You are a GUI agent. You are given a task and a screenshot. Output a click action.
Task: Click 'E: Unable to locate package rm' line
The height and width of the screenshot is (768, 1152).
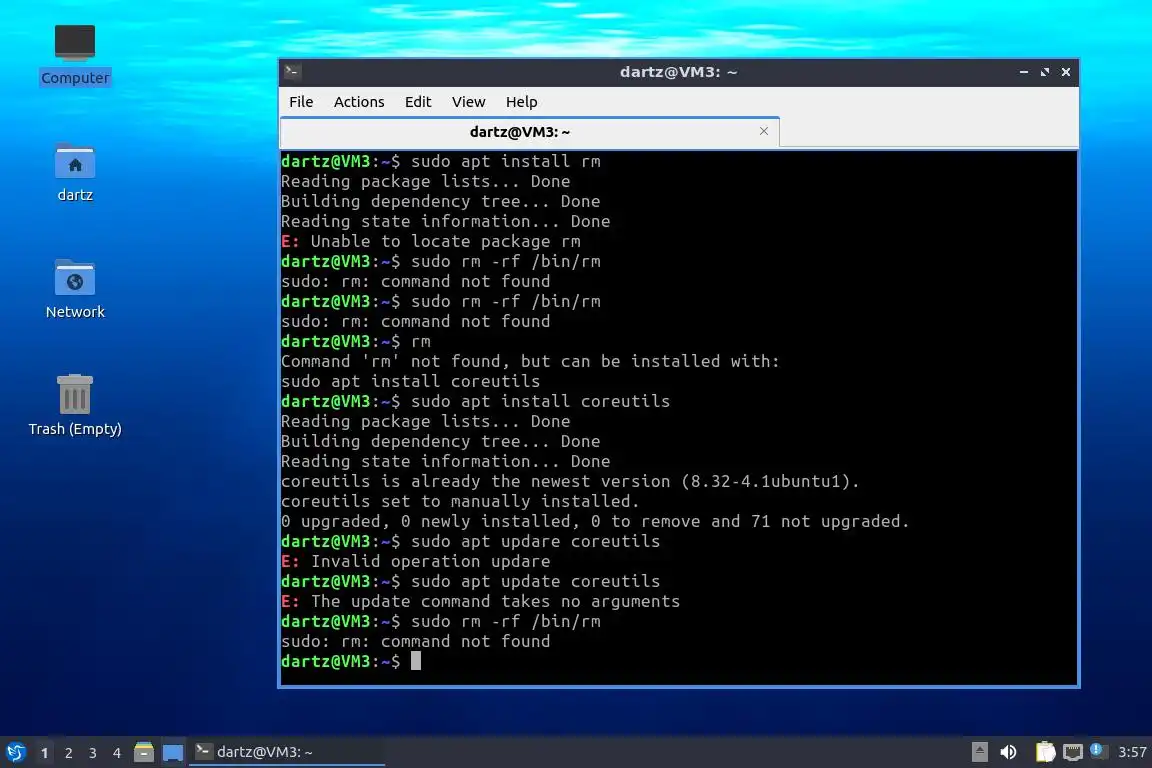431,241
